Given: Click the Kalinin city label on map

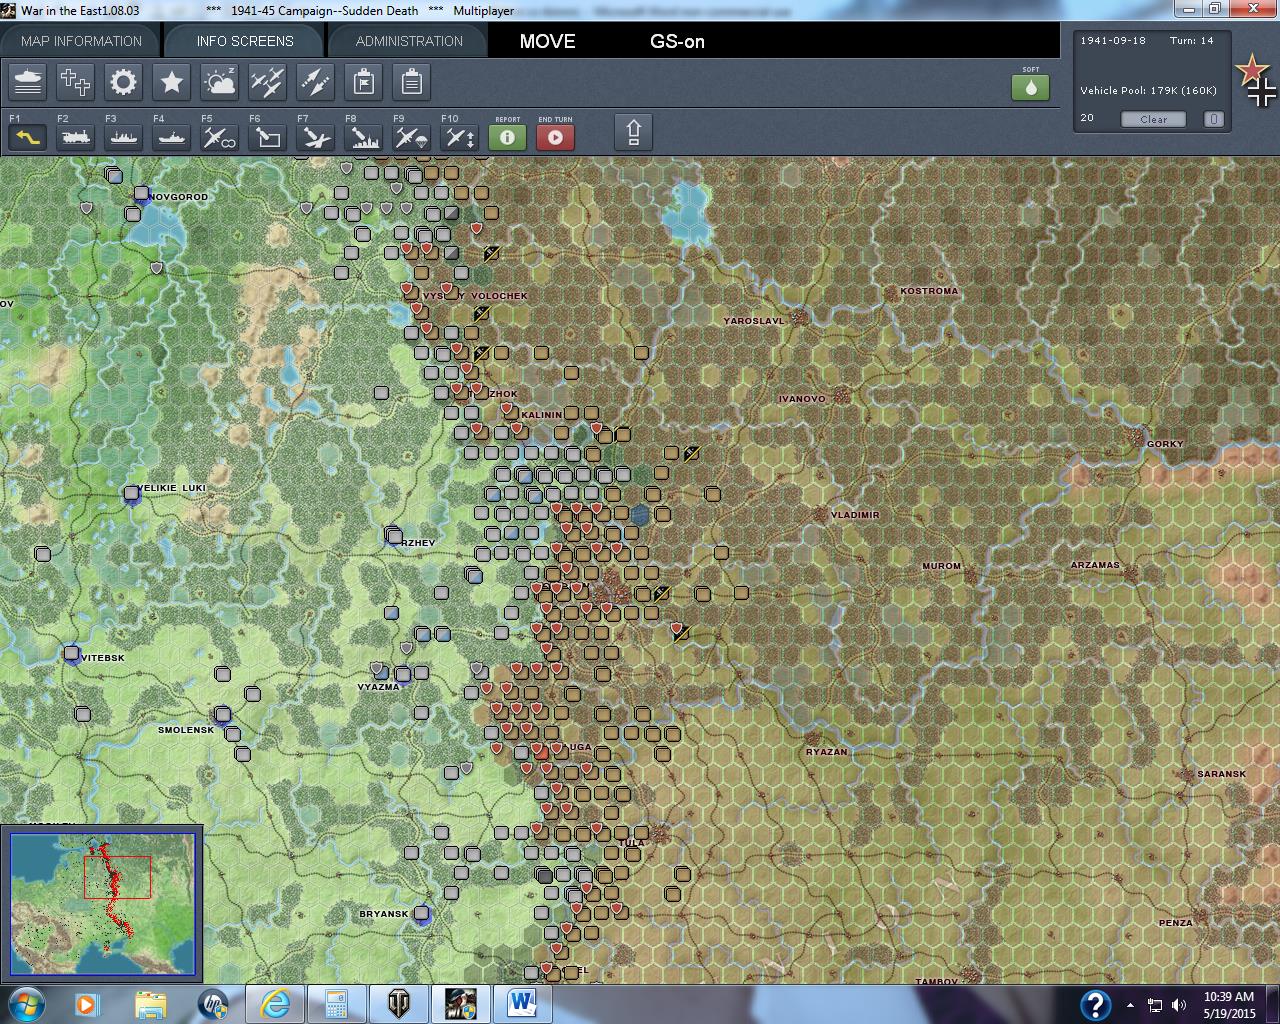Looking at the screenshot, I should (541, 415).
